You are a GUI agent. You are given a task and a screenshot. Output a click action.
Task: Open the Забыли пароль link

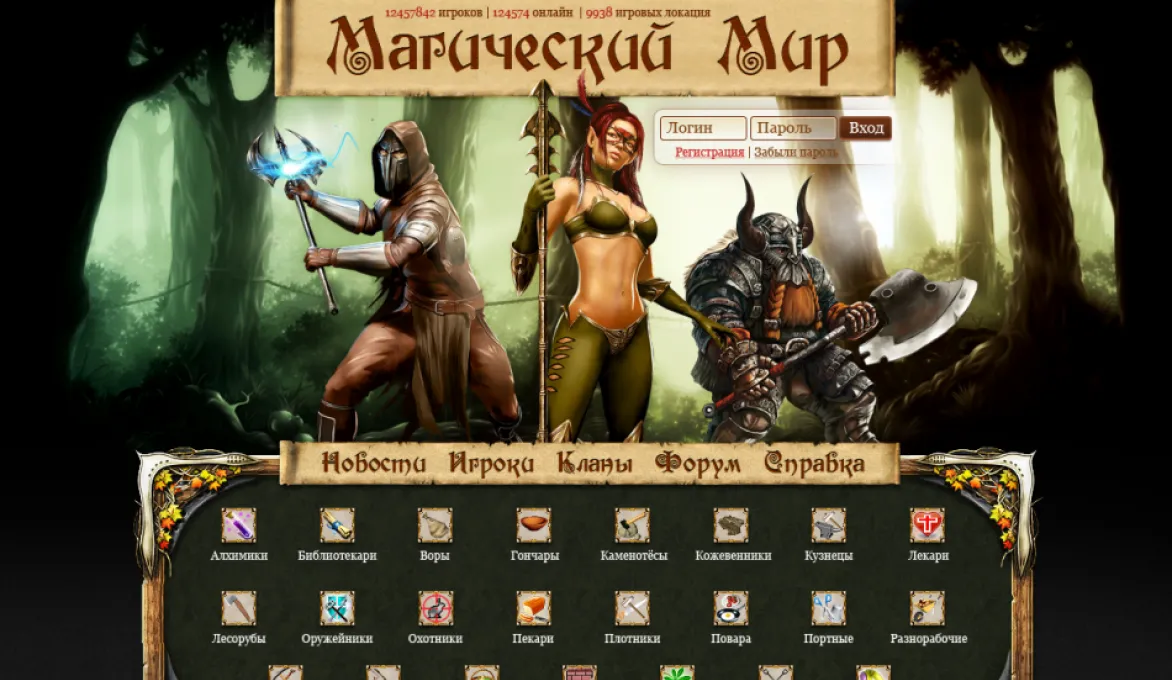click(x=796, y=152)
